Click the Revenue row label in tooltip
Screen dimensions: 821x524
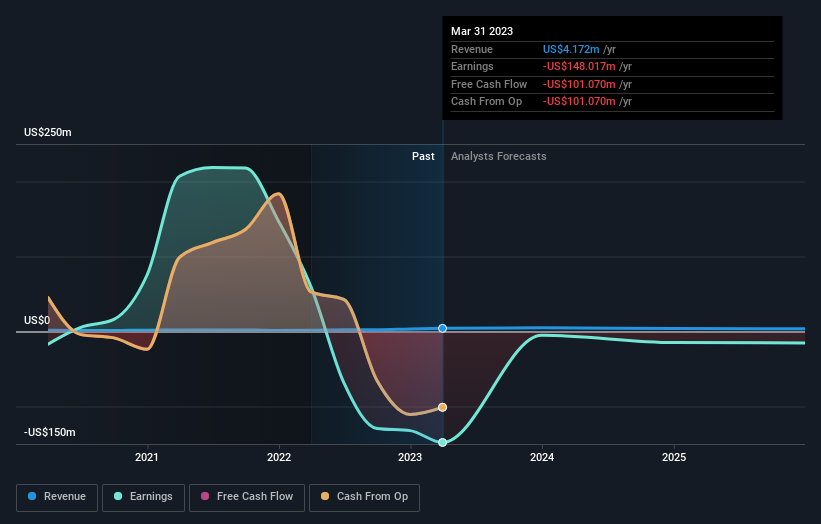pos(472,49)
